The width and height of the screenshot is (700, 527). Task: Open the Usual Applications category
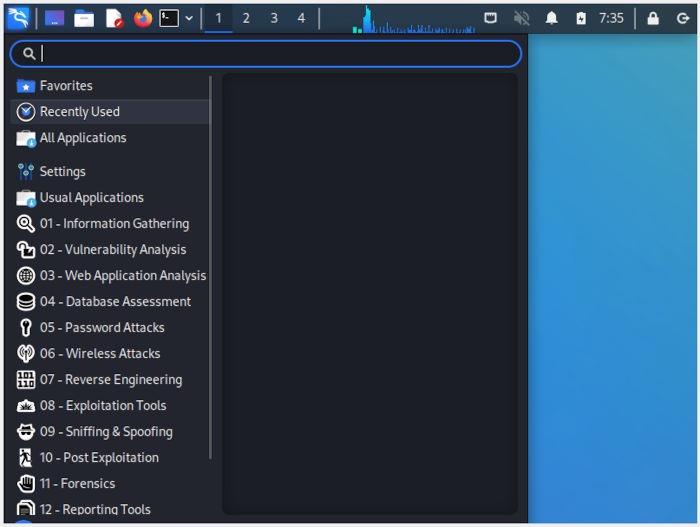click(110, 197)
